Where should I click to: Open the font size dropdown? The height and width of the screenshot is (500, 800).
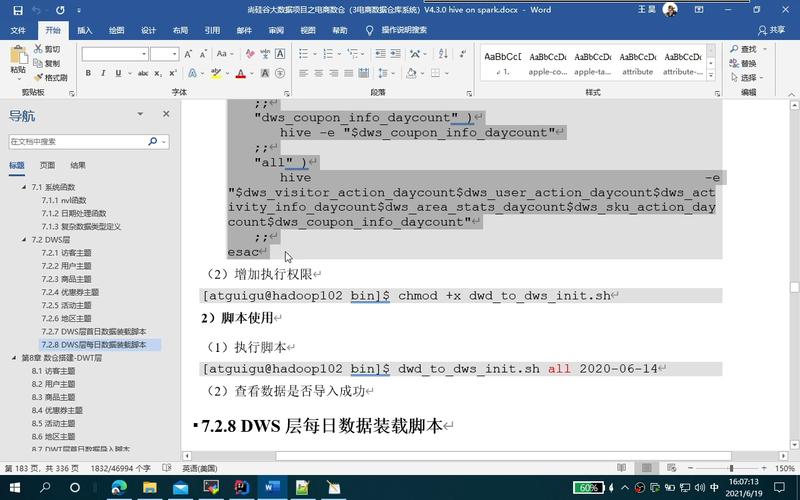pos(174,54)
